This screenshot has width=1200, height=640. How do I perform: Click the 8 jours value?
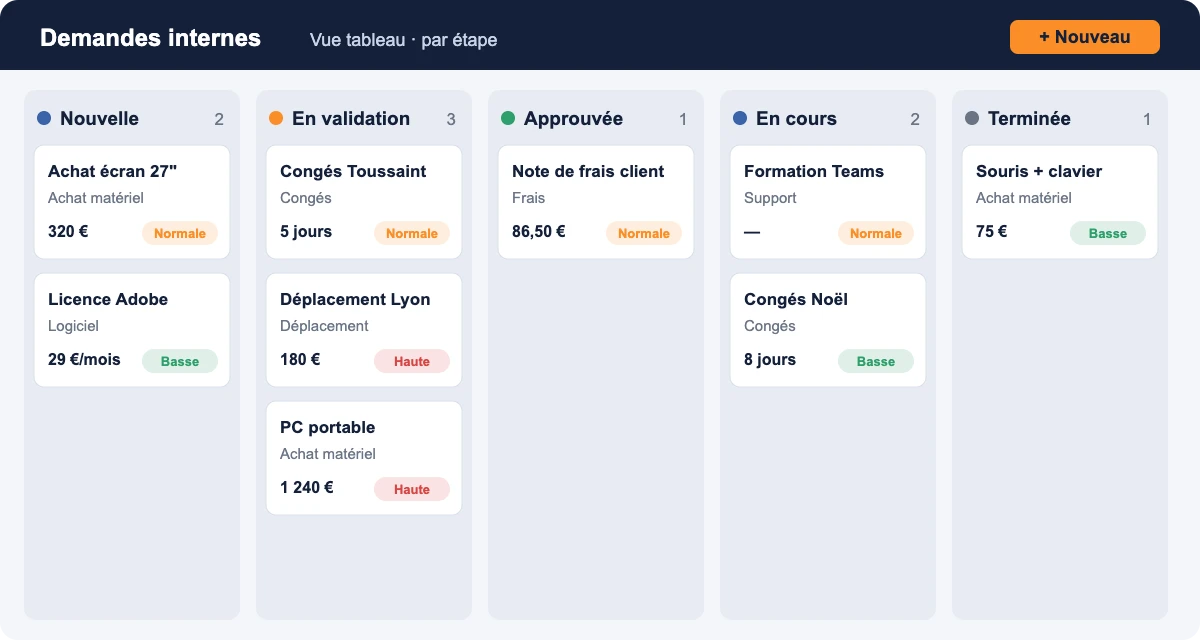point(770,359)
